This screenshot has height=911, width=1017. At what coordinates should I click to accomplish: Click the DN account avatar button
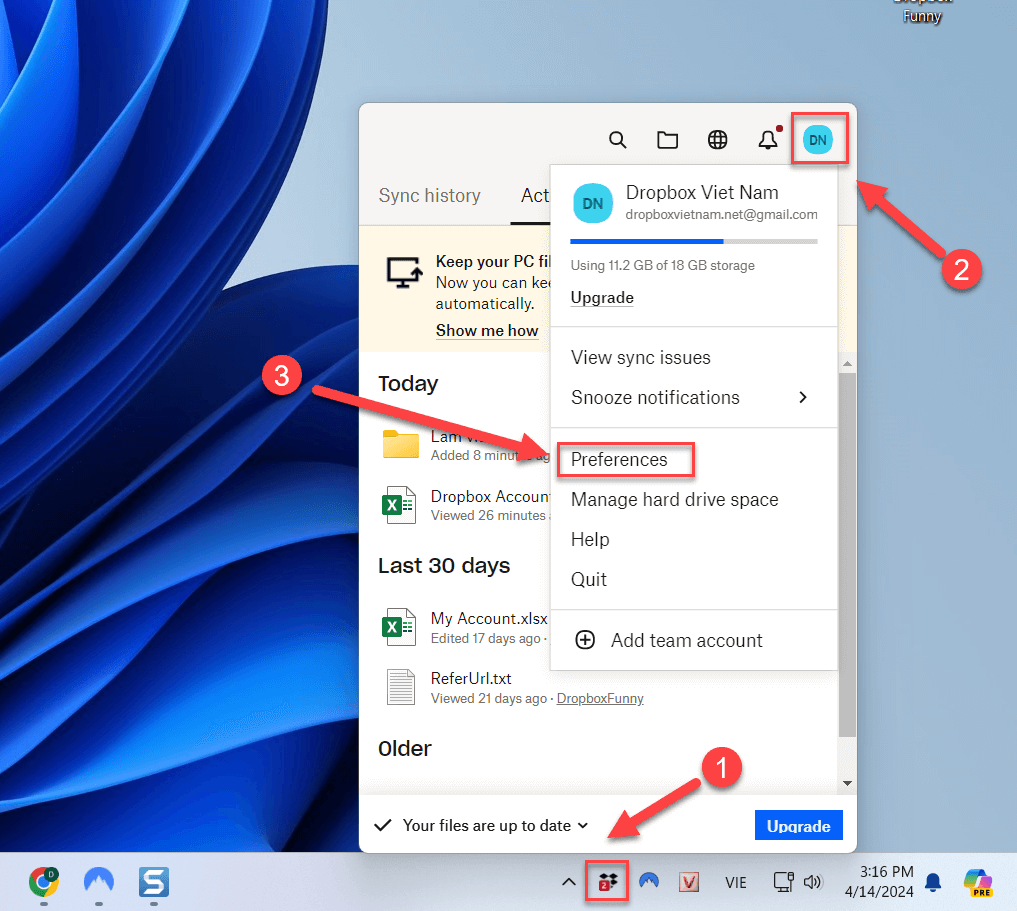click(x=818, y=139)
